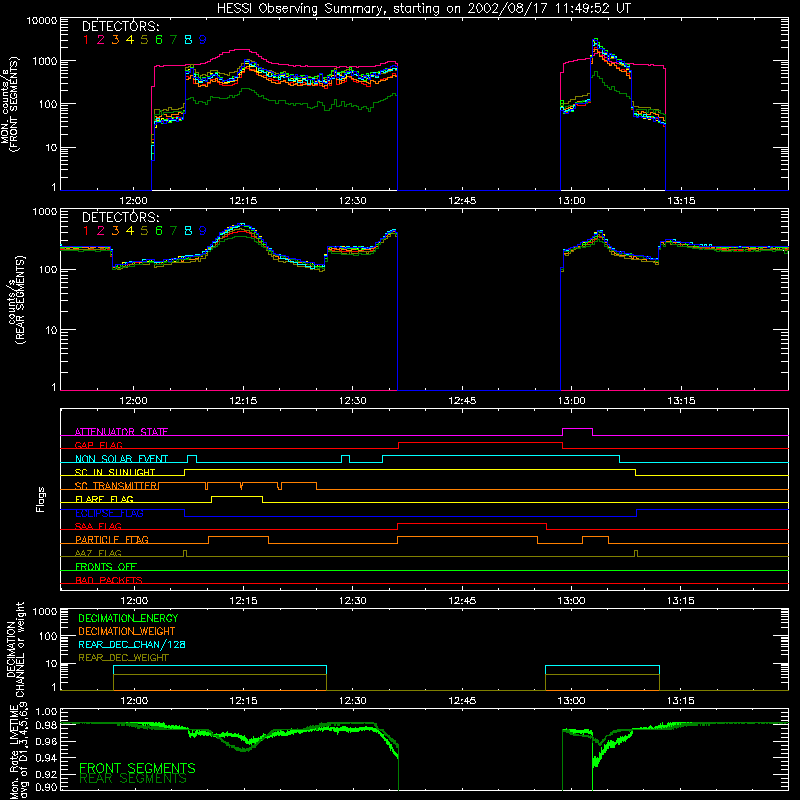Click detector '4' legend number in front segments plot

(130, 40)
